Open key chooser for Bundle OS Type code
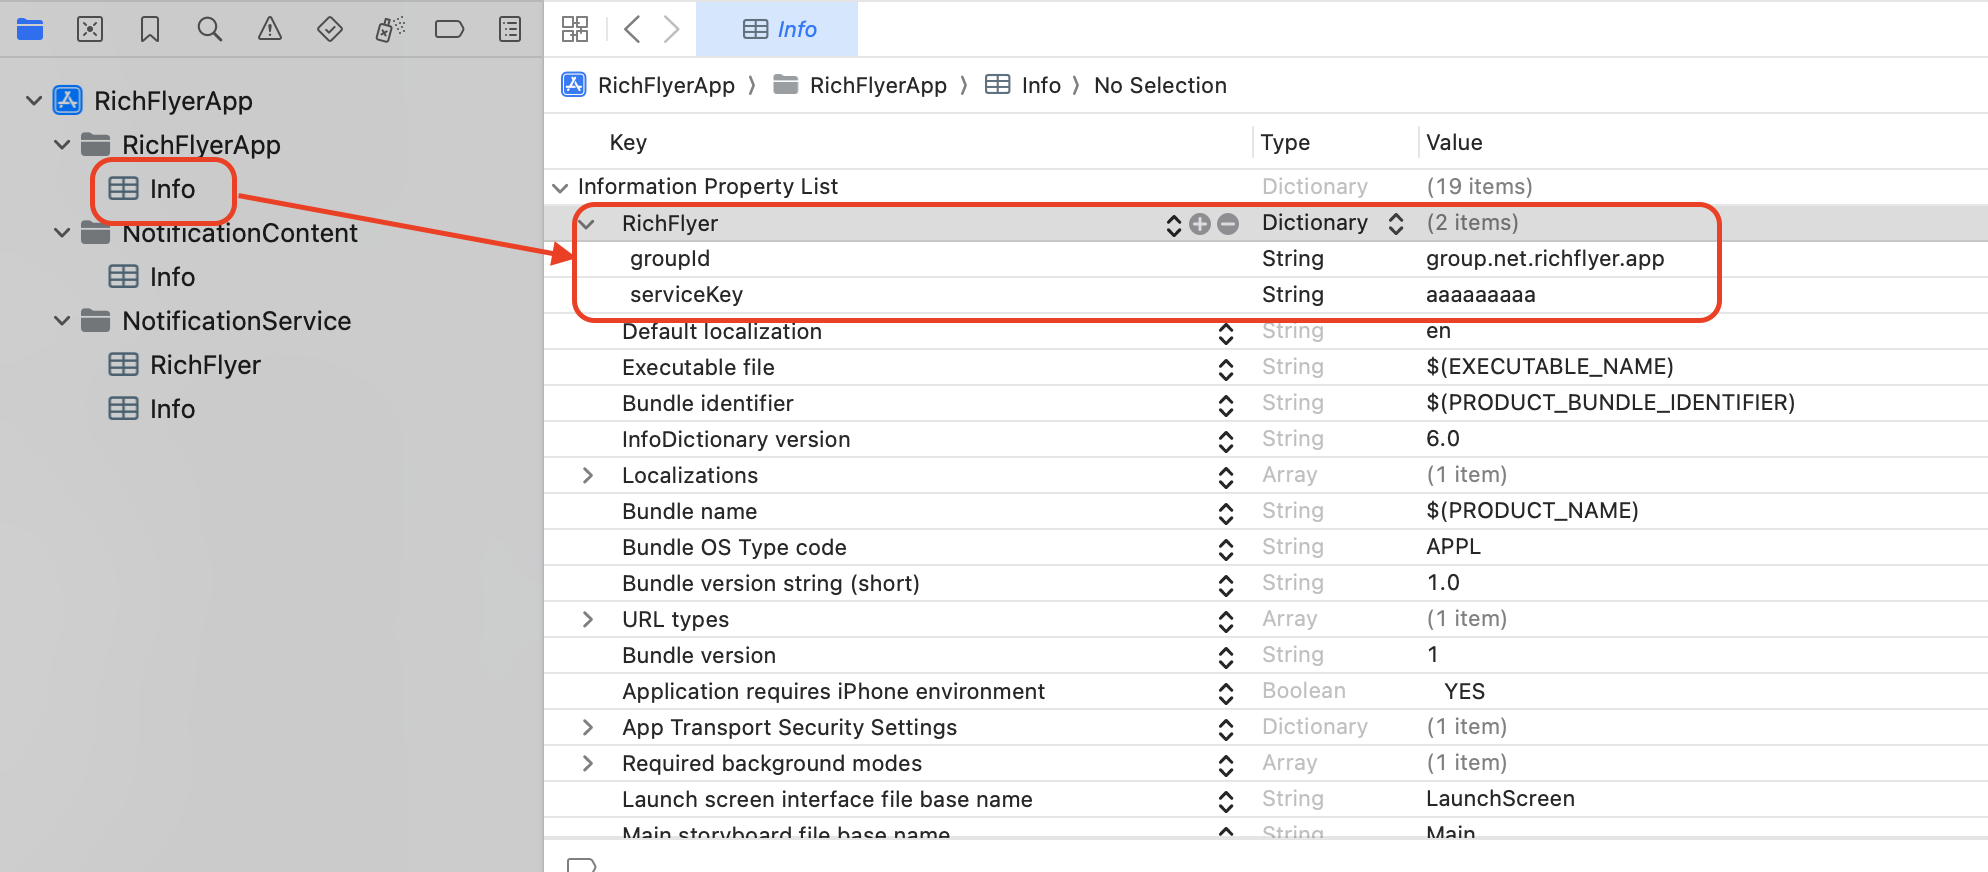This screenshot has width=1988, height=872. 1226,548
